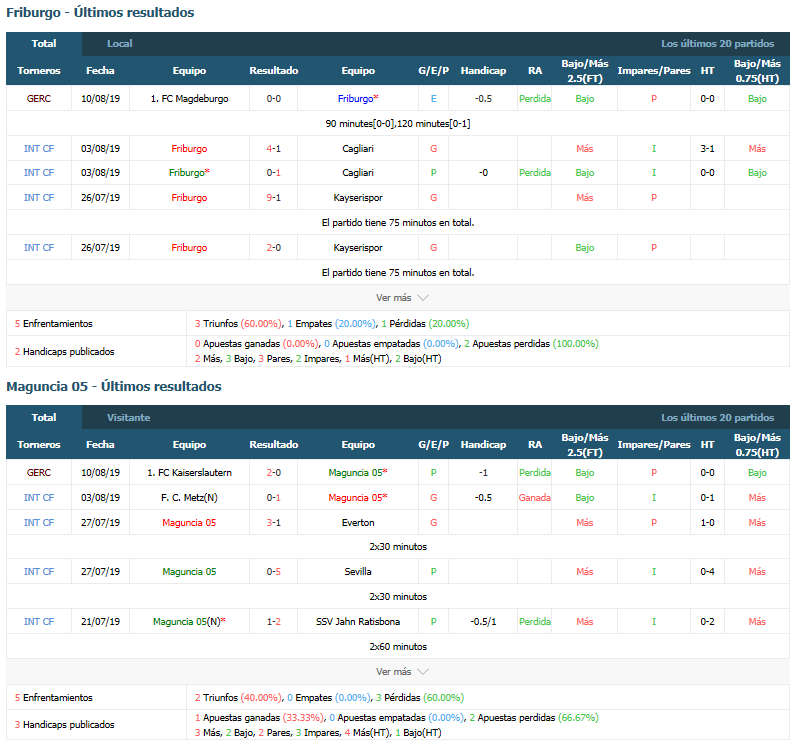Select the Maguncia 05 - Últimos resultados heading
This screenshot has width=808, height=744.
coord(114,386)
